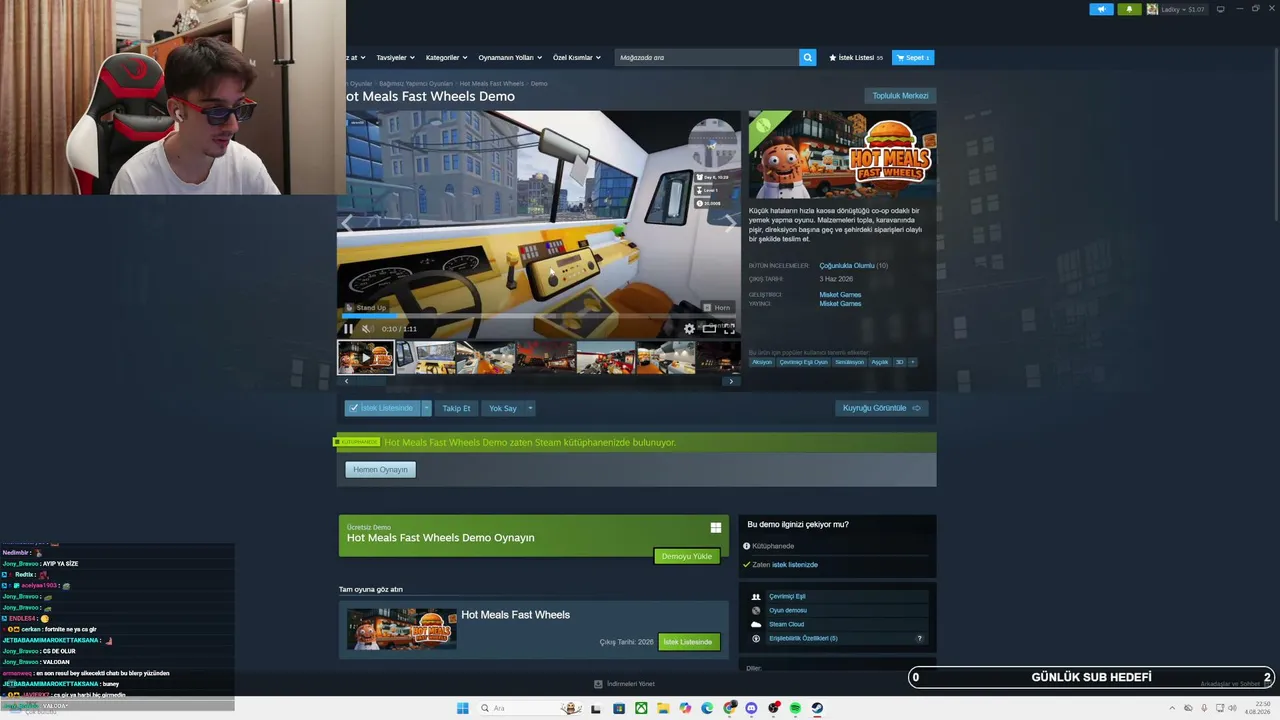Go to next media in the trailer viewer
This screenshot has width=1280, height=720.
click(730, 223)
